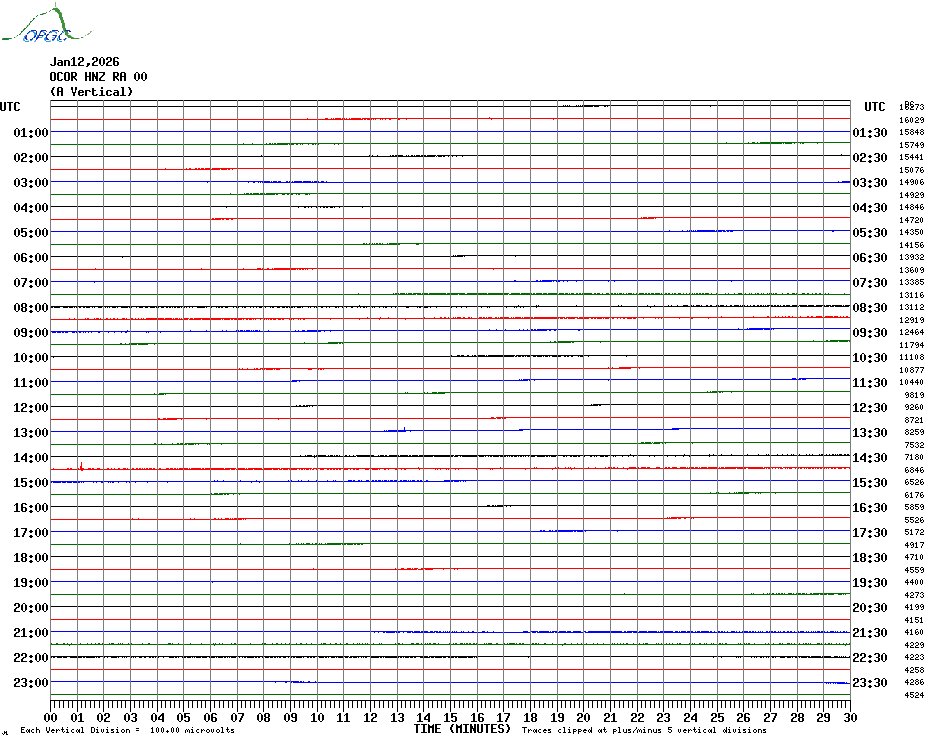Screen dimensions: 930x744
Task: Click minute 15 on the time axis
Action: click(450, 718)
